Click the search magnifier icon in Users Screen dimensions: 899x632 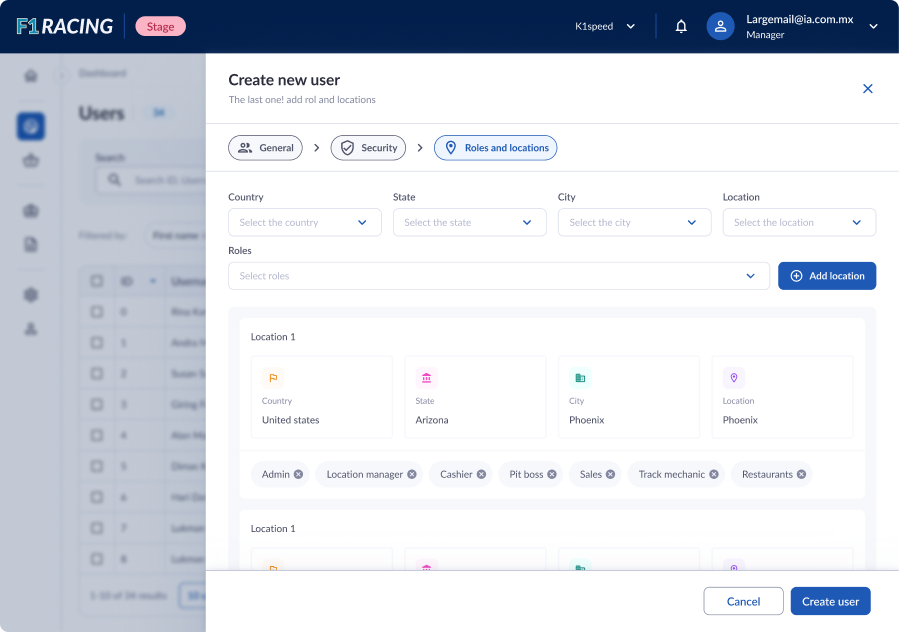click(115, 180)
